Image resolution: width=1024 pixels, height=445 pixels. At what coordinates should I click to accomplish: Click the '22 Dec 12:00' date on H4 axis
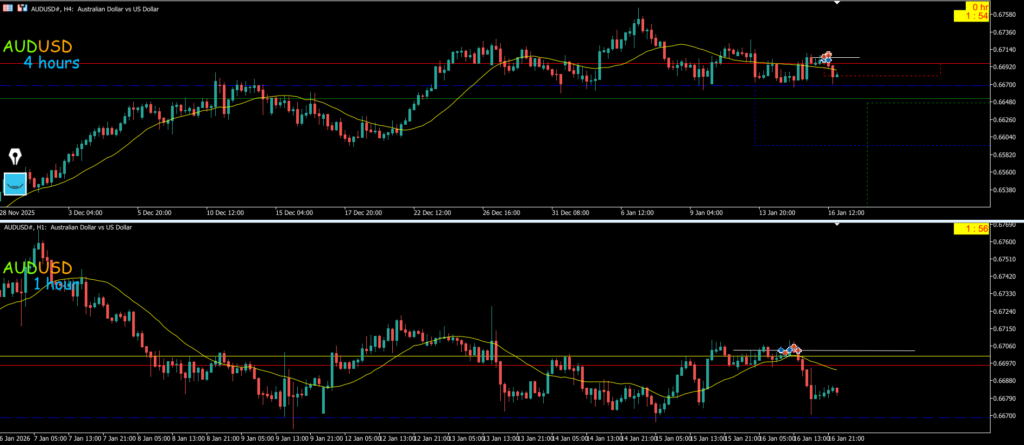(433, 213)
